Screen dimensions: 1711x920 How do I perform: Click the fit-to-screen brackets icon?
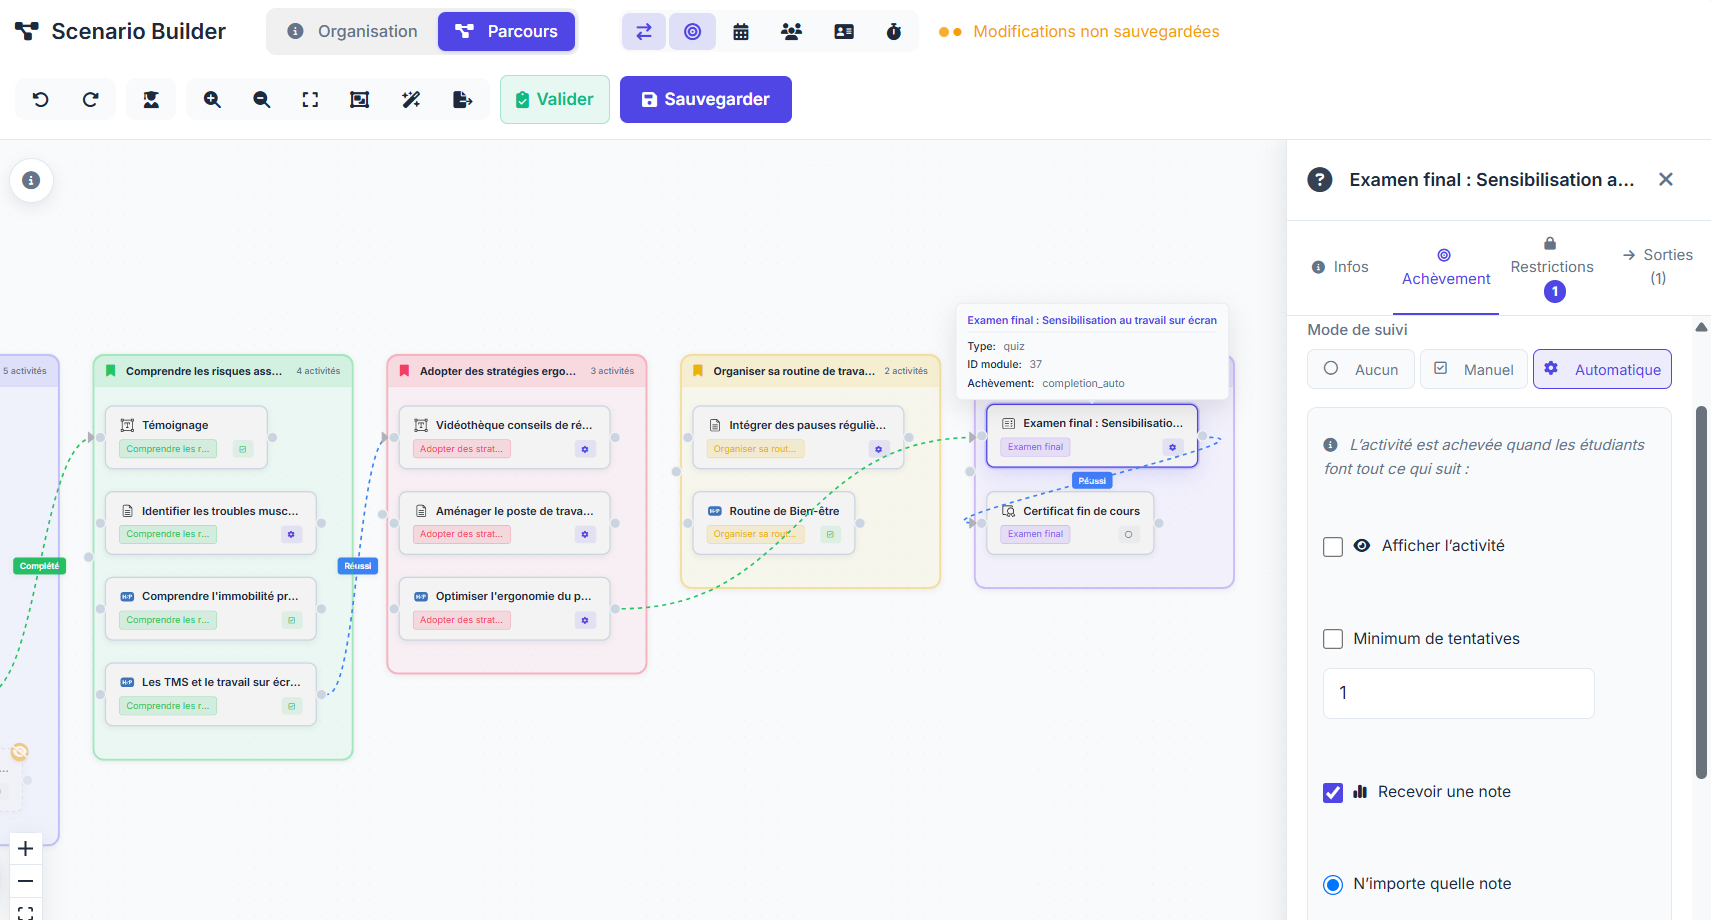[x=310, y=99]
